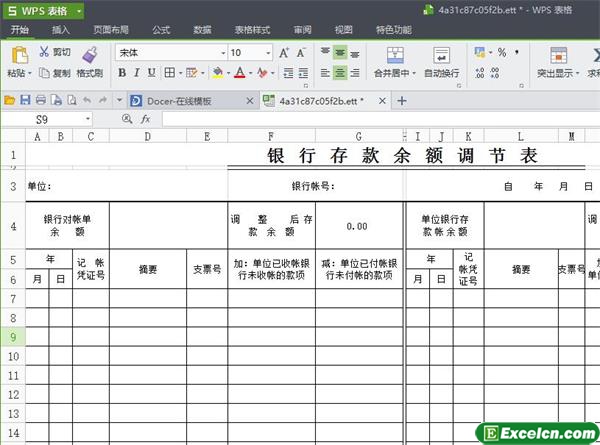
Task: Toggle Bold formatting
Action: pyautogui.click(x=121, y=73)
